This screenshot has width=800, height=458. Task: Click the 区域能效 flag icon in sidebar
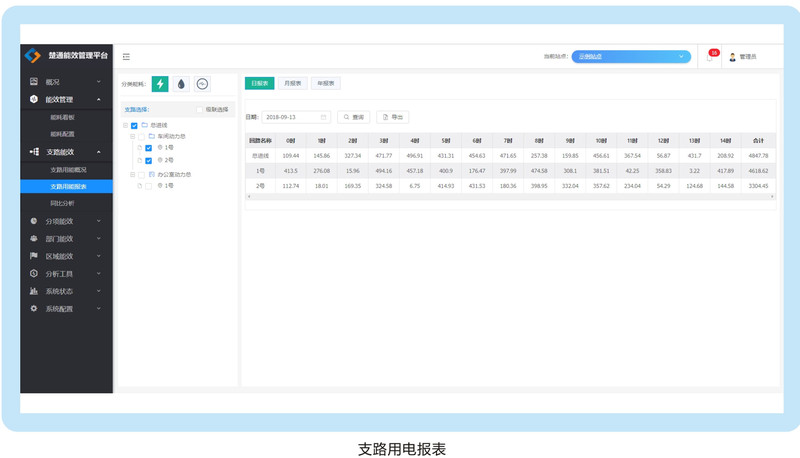click(34, 256)
